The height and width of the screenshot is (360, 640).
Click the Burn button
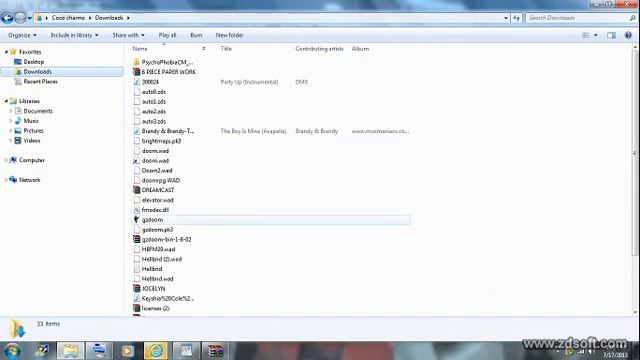pos(196,35)
